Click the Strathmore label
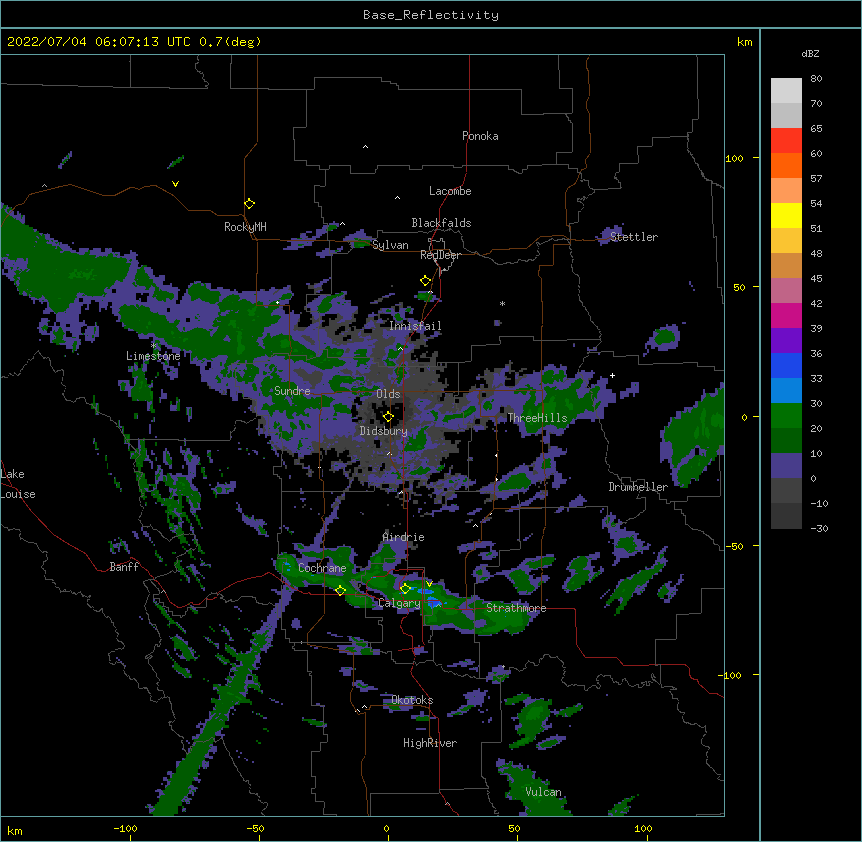 coord(516,608)
